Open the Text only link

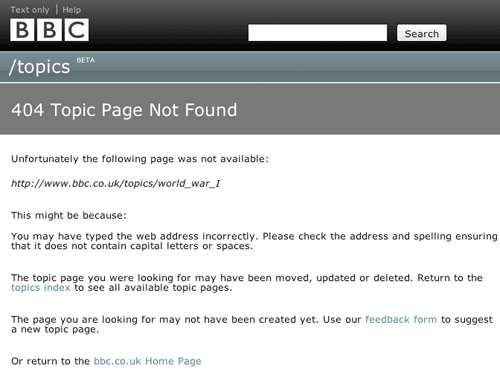pos(30,10)
